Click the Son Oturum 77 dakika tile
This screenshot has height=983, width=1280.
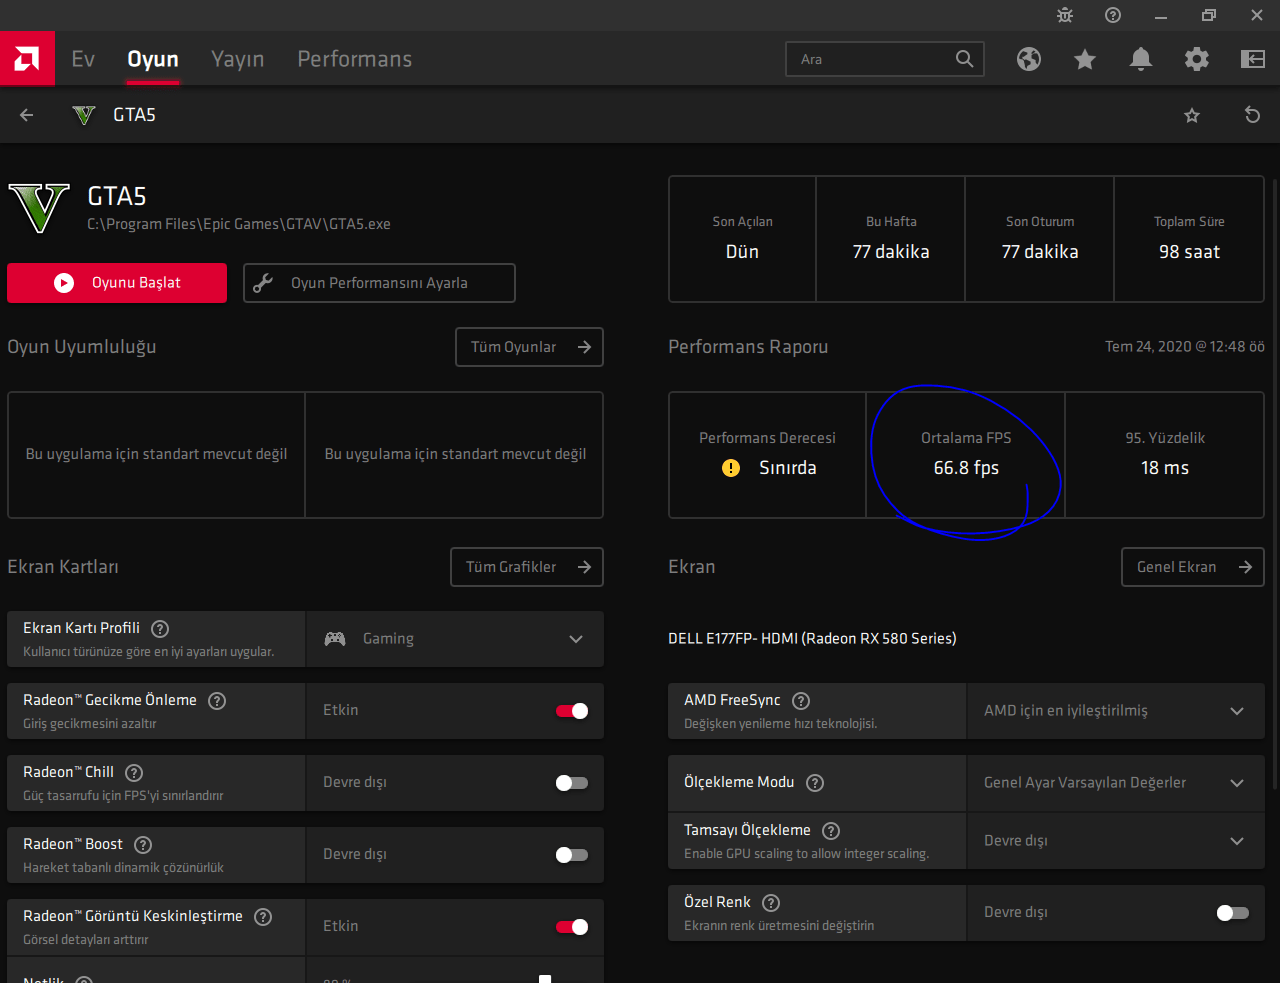[x=1040, y=239]
